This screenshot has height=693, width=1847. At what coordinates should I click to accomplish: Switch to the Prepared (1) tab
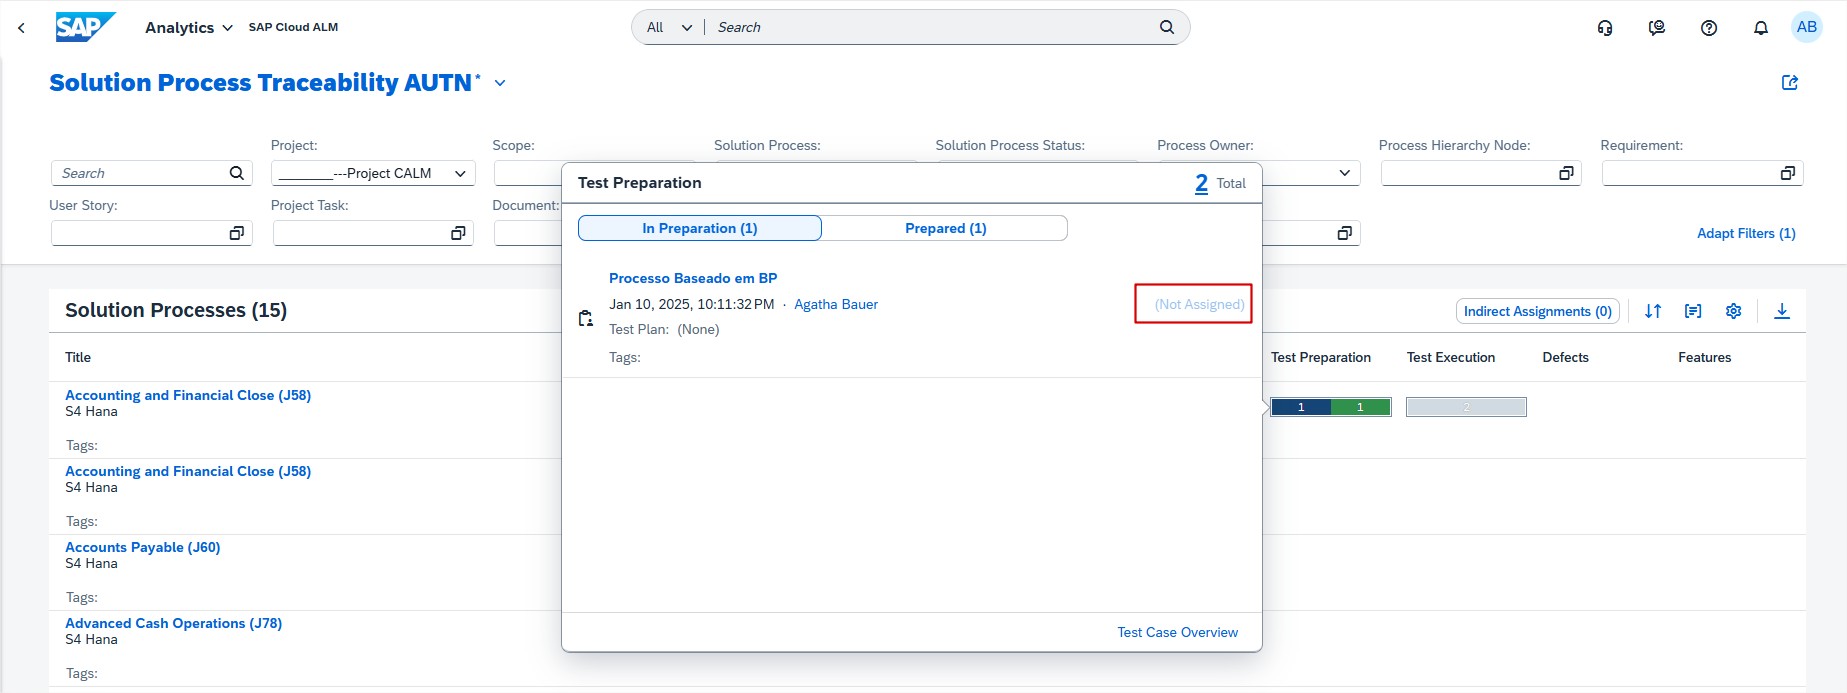(x=945, y=228)
